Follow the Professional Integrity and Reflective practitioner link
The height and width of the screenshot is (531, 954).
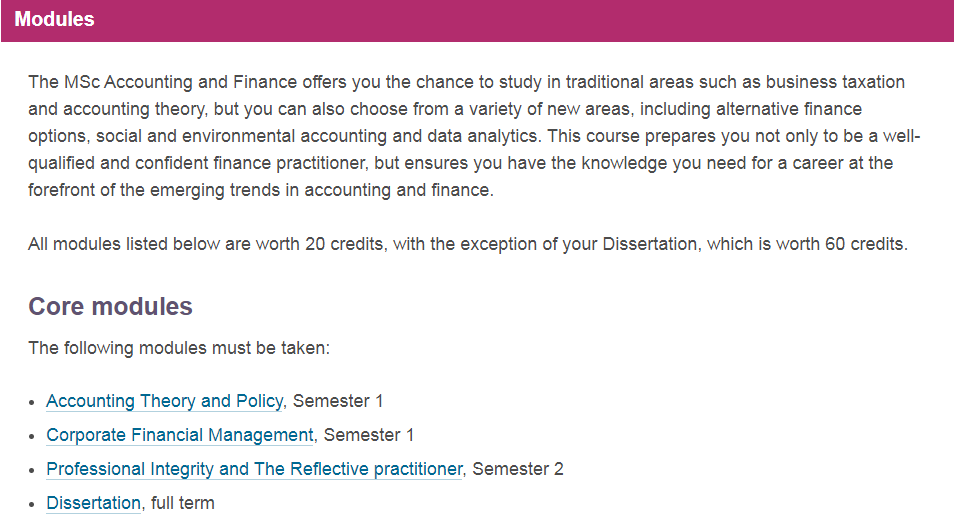254,469
